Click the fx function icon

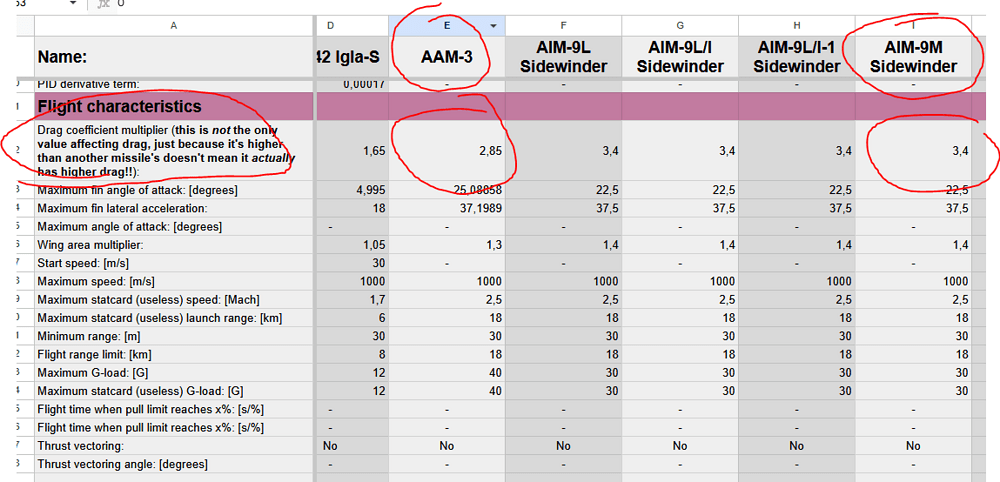tap(104, 5)
